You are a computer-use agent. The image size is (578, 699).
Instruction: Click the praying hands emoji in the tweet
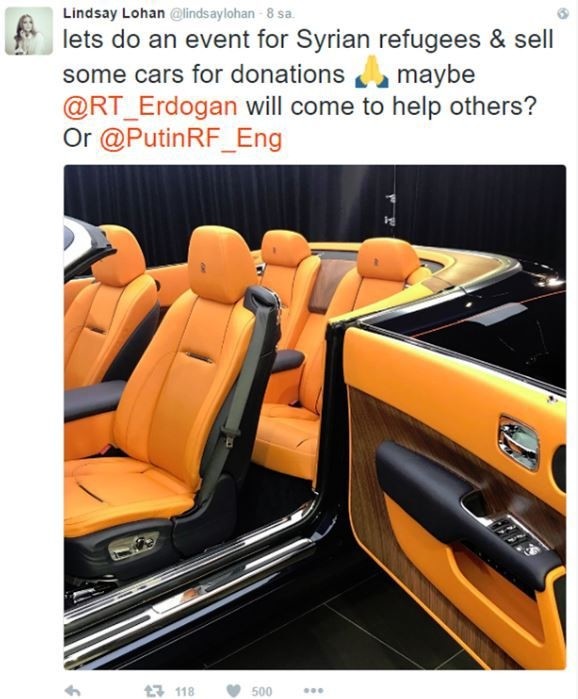[371, 74]
